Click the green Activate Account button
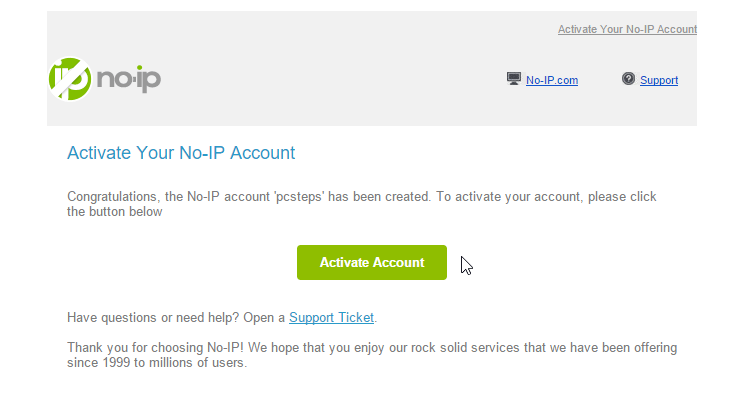 (x=372, y=263)
